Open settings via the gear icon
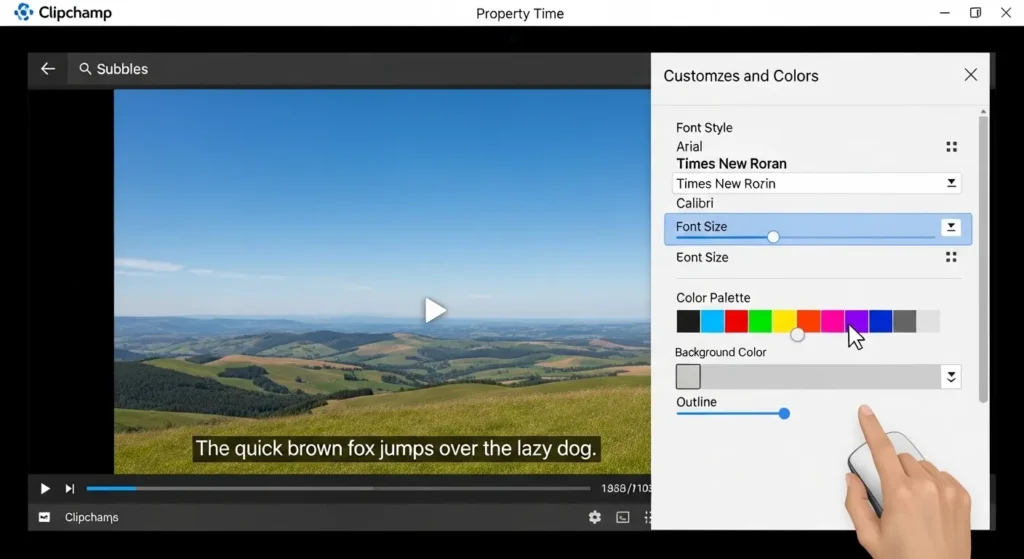Image resolution: width=1024 pixels, height=559 pixels. tap(595, 517)
